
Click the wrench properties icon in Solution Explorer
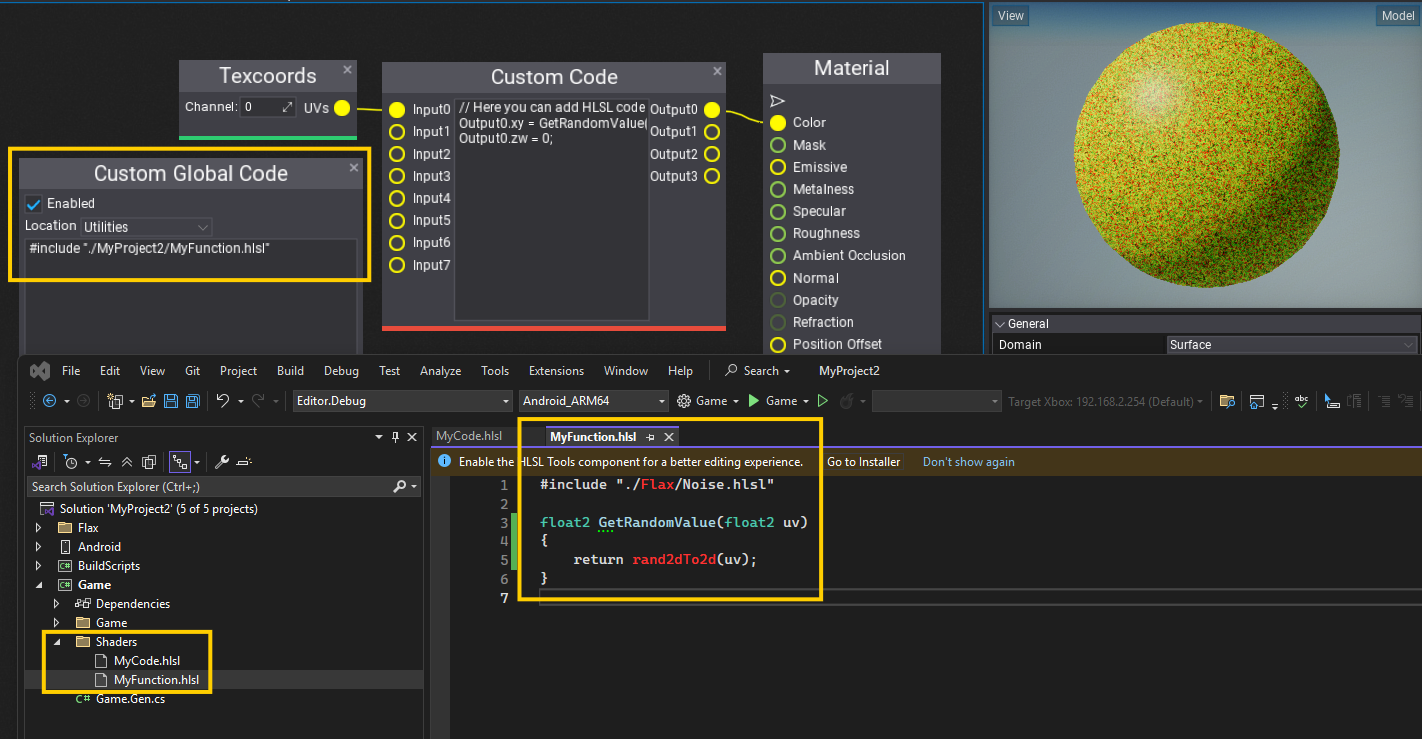click(x=223, y=461)
